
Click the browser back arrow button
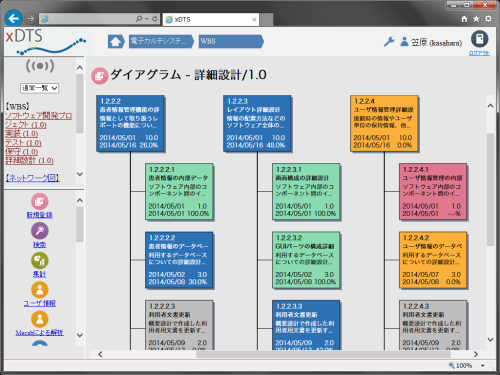[14, 18]
